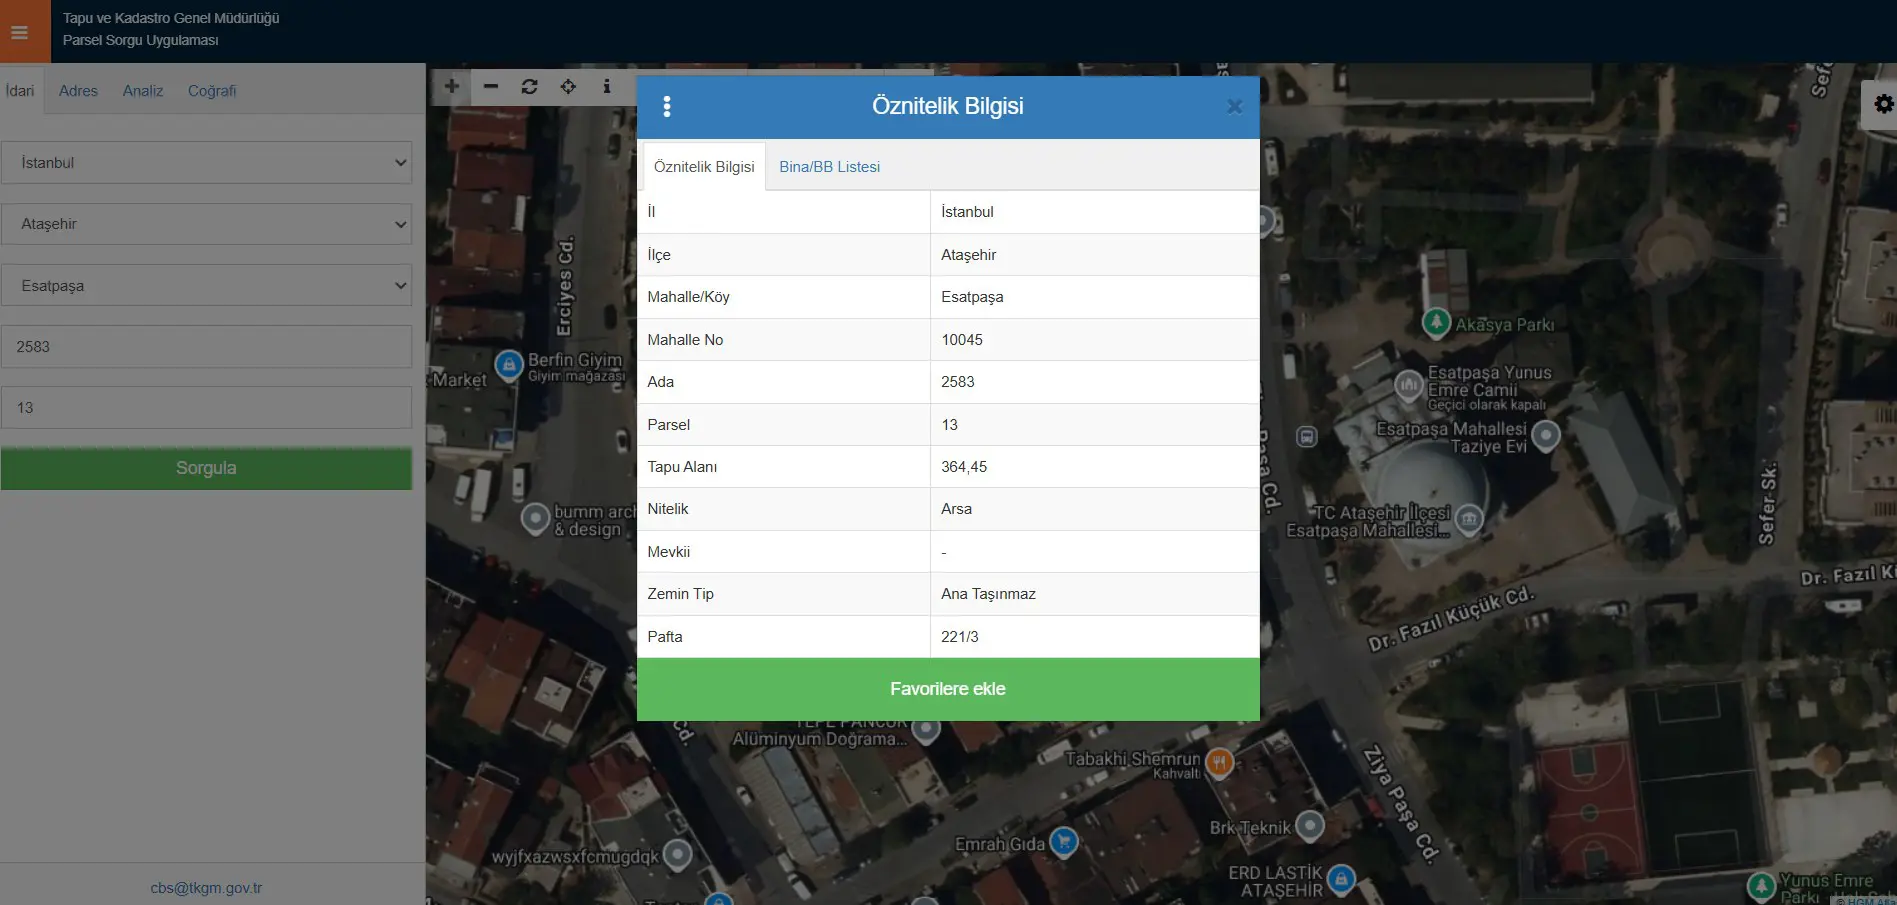Switch to the Coğrafi tab
The height and width of the screenshot is (905, 1897).
212,91
